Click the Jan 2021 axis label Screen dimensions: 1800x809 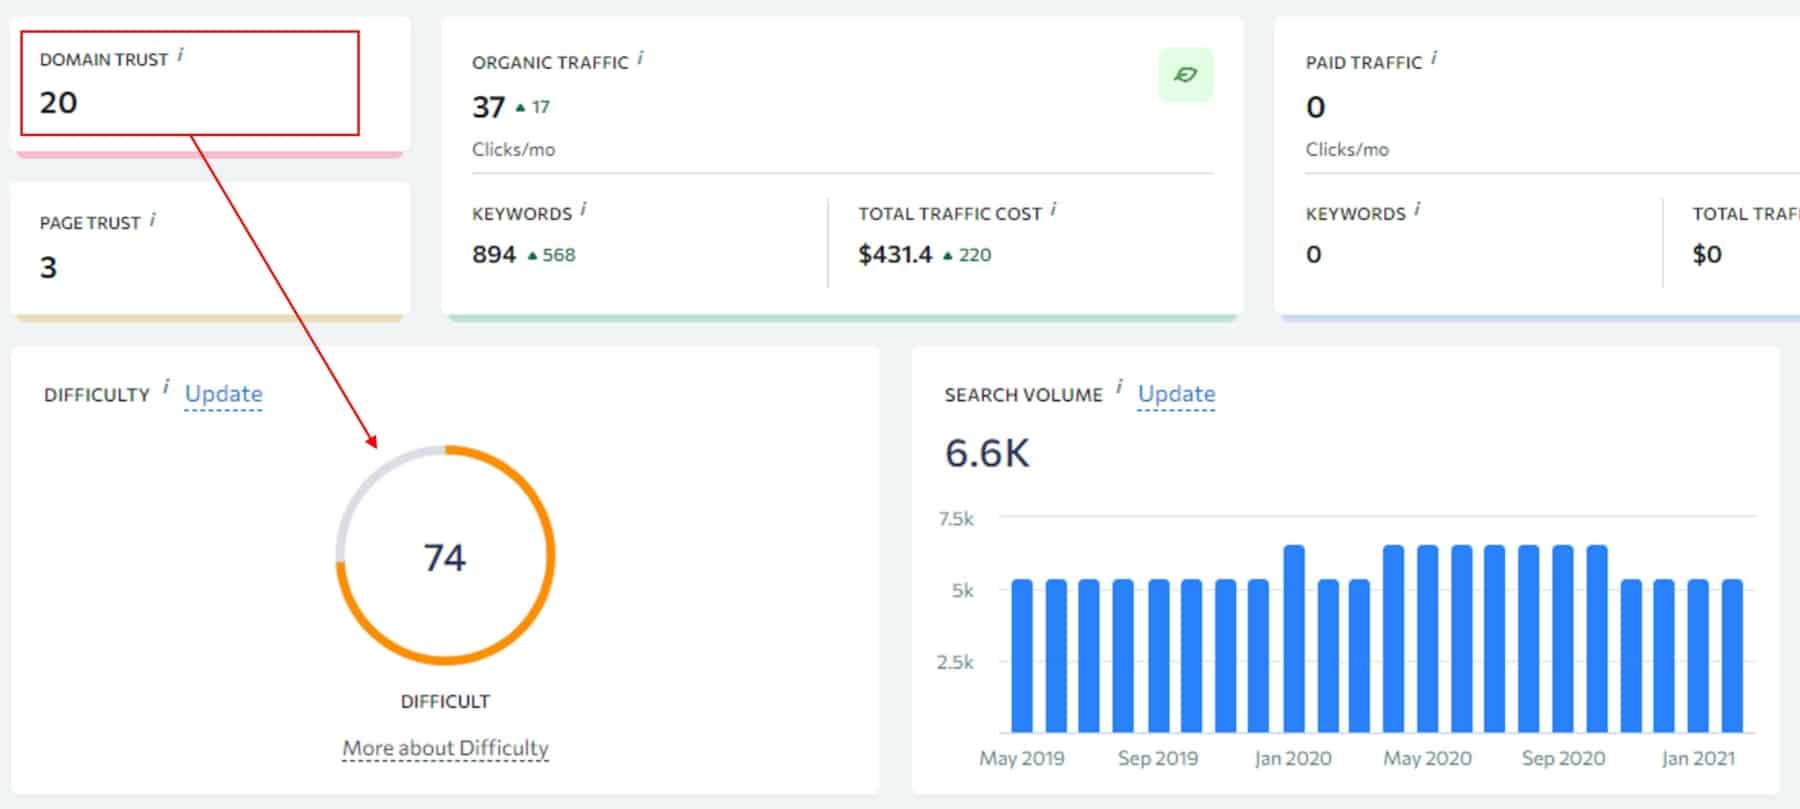[1698, 758]
